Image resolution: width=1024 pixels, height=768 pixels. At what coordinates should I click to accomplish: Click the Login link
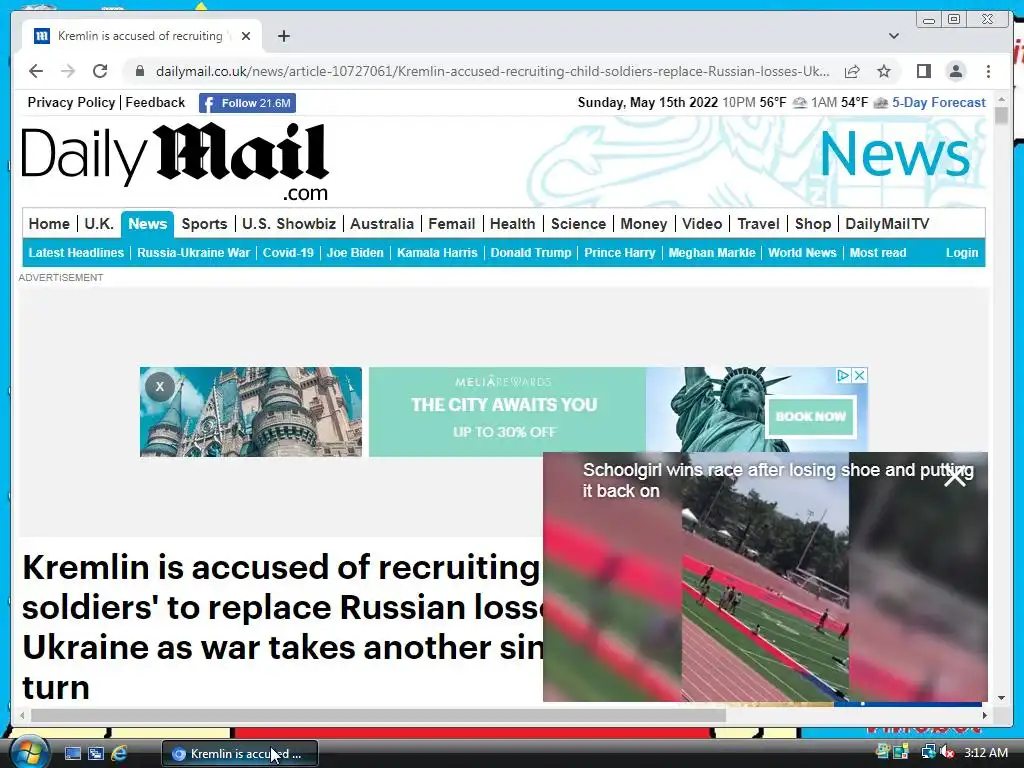coord(962,253)
